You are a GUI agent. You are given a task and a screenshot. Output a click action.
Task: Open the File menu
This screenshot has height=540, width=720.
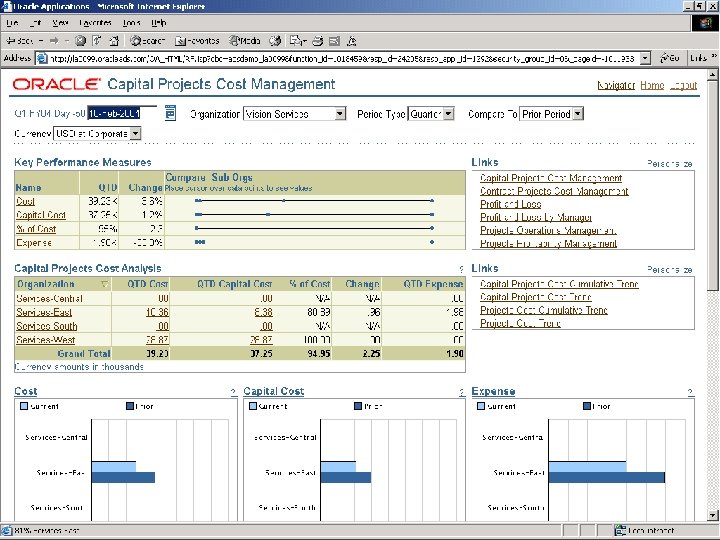click(x=12, y=23)
